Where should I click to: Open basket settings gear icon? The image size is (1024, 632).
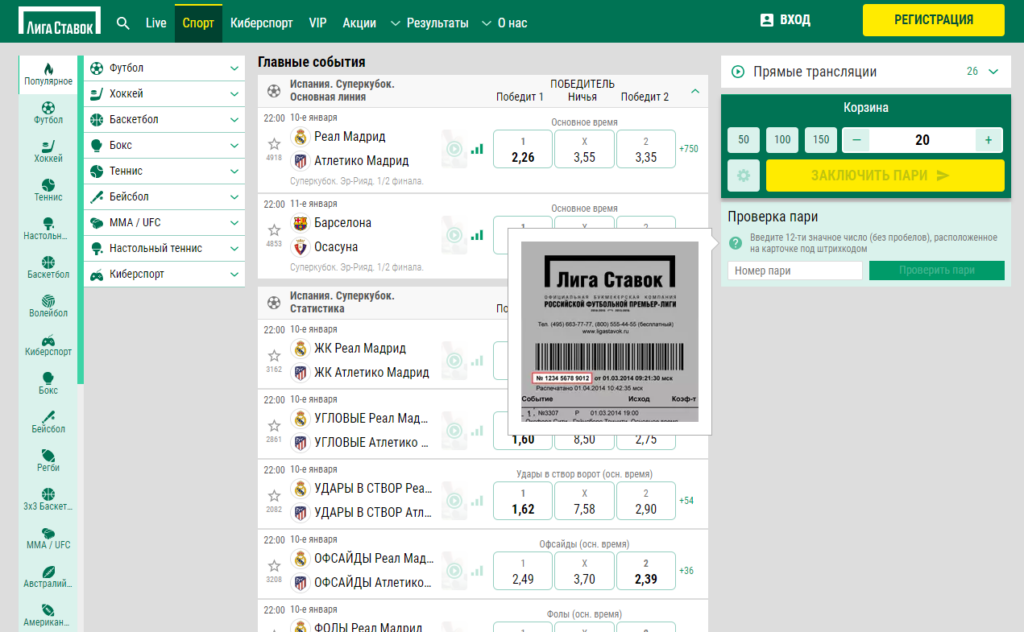tap(743, 176)
